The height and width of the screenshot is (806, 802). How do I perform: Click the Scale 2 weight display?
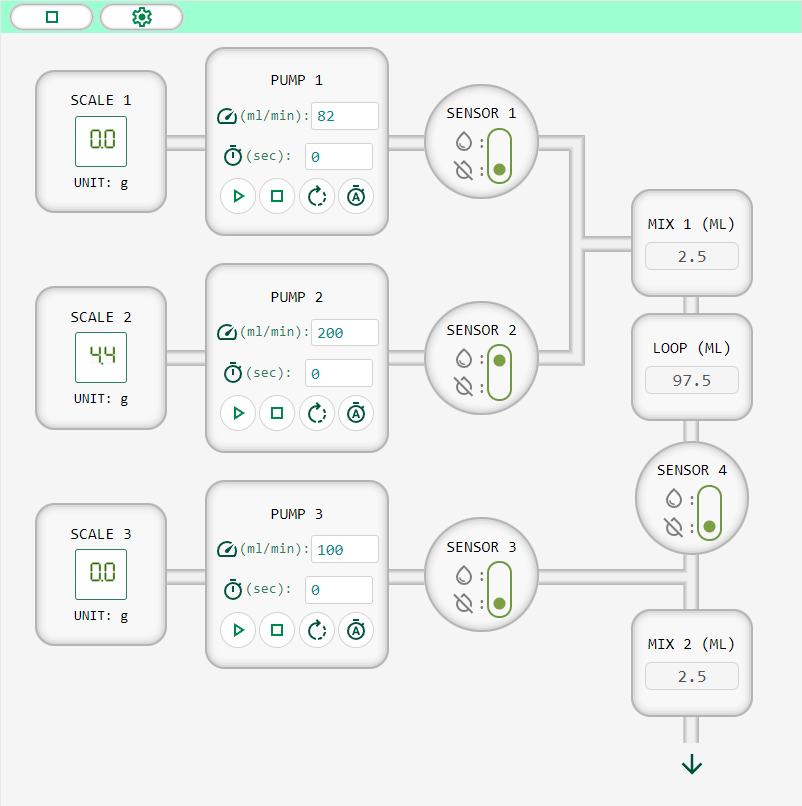tap(101, 357)
